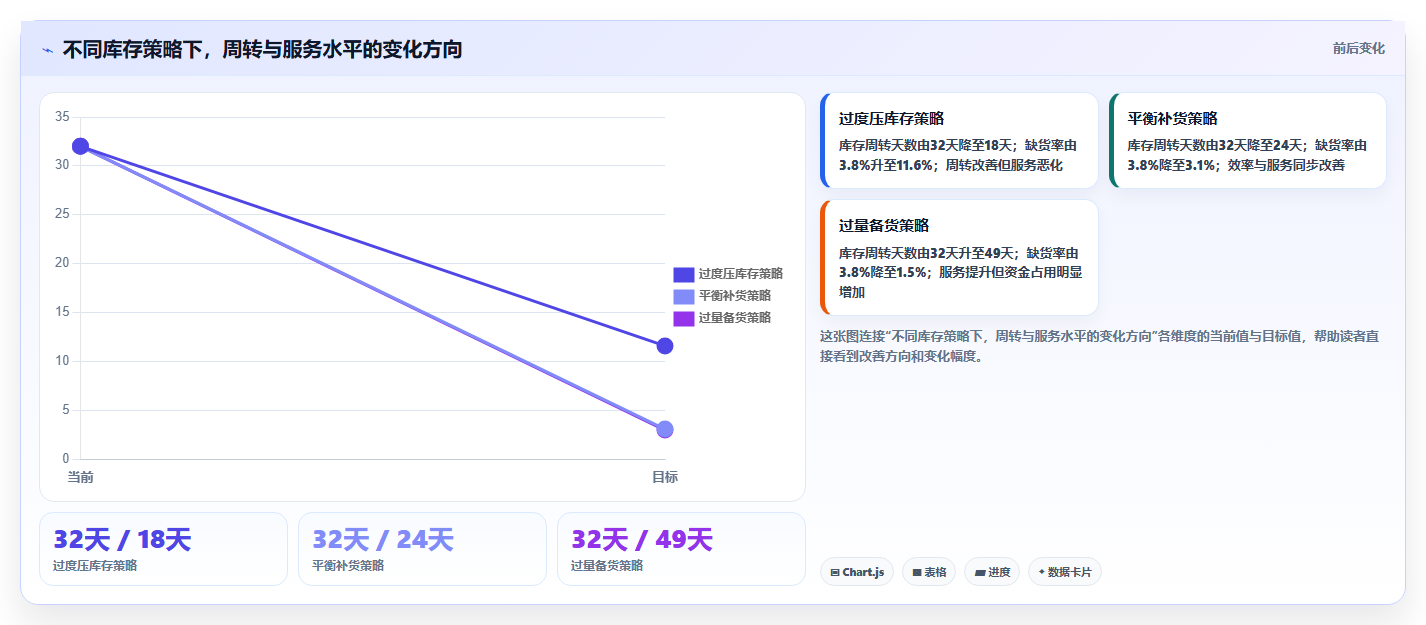Click the y-axis tick label 20
Screen dimensions: 1426x625
click(62, 263)
